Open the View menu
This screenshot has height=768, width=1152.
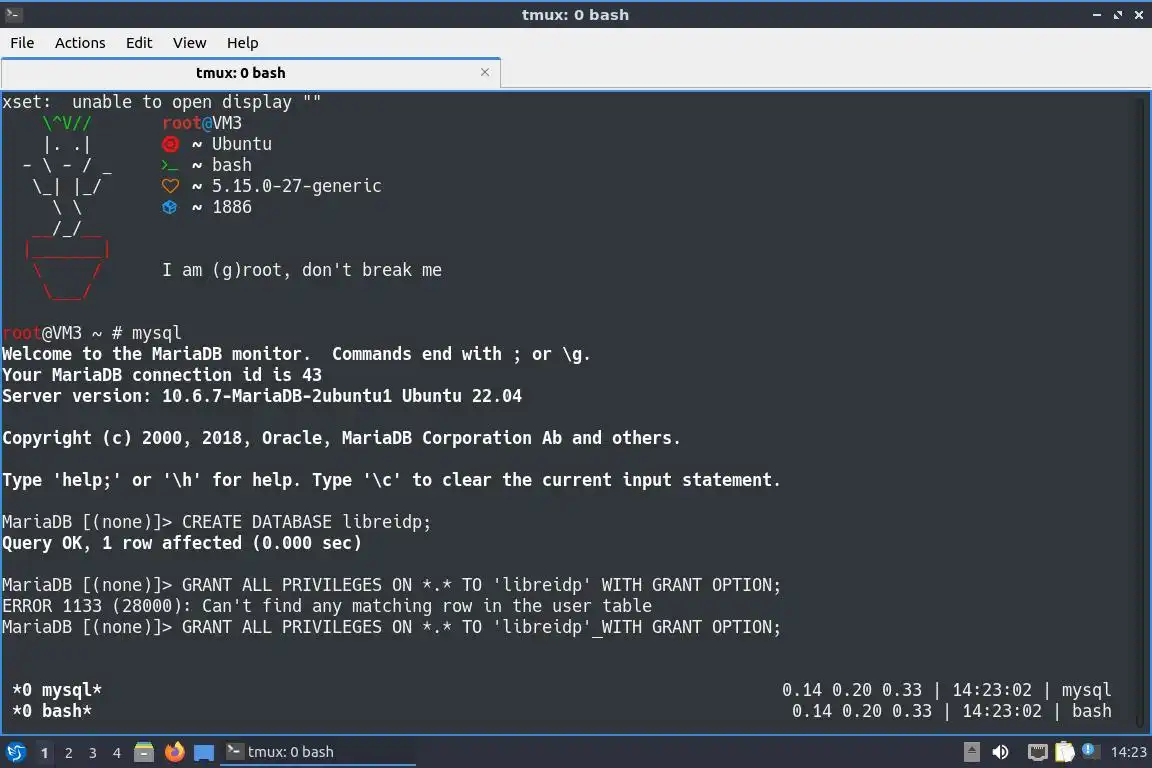tap(190, 43)
